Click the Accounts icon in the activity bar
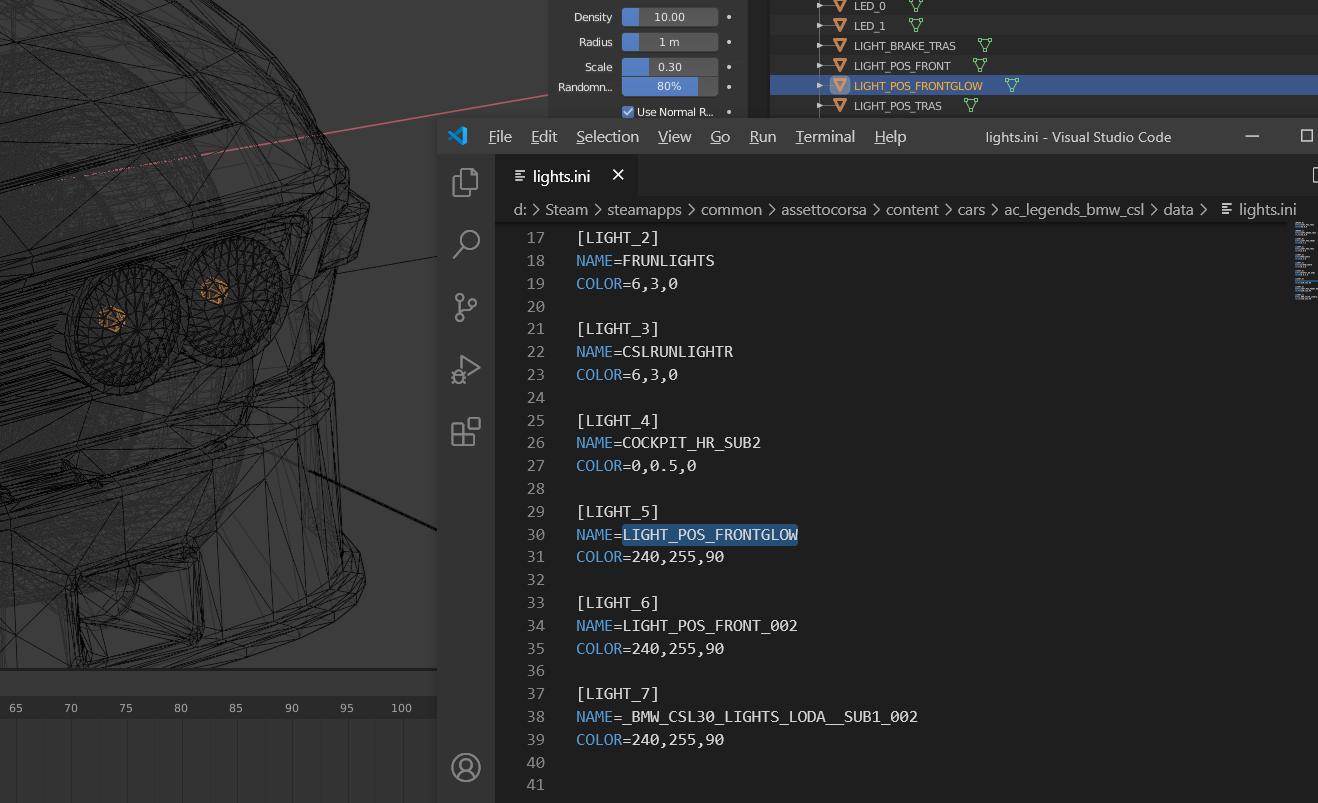 465,767
